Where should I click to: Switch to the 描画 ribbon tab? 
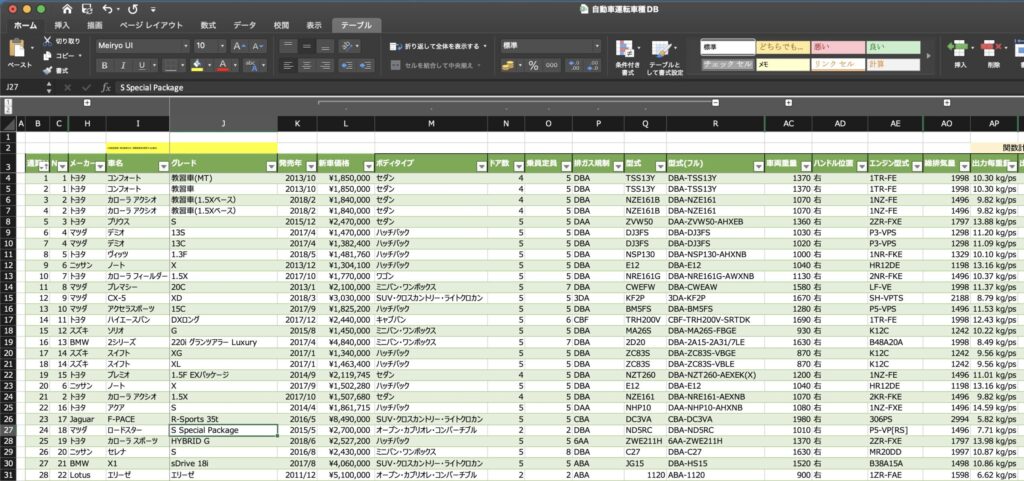pyautogui.click(x=95, y=25)
